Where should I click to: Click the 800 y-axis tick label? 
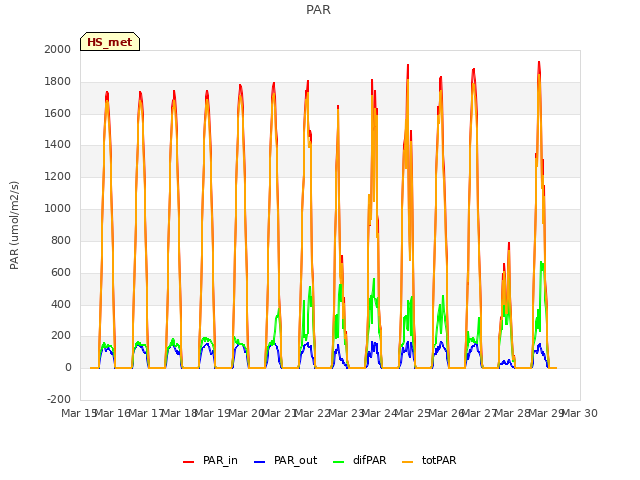tap(61, 240)
